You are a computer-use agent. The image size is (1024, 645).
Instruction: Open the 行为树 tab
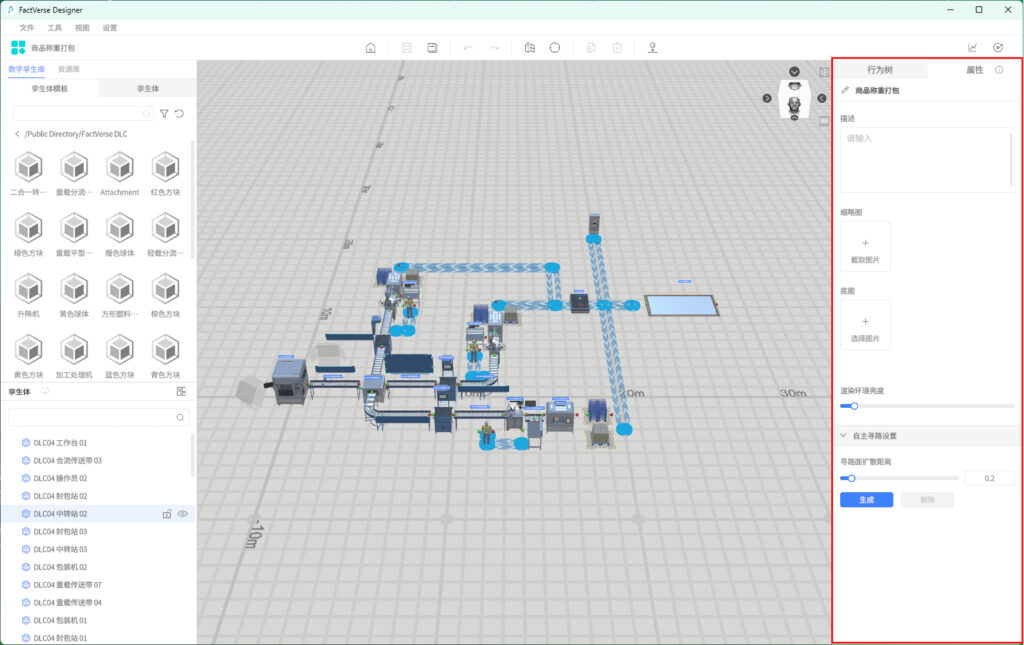click(x=880, y=70)
